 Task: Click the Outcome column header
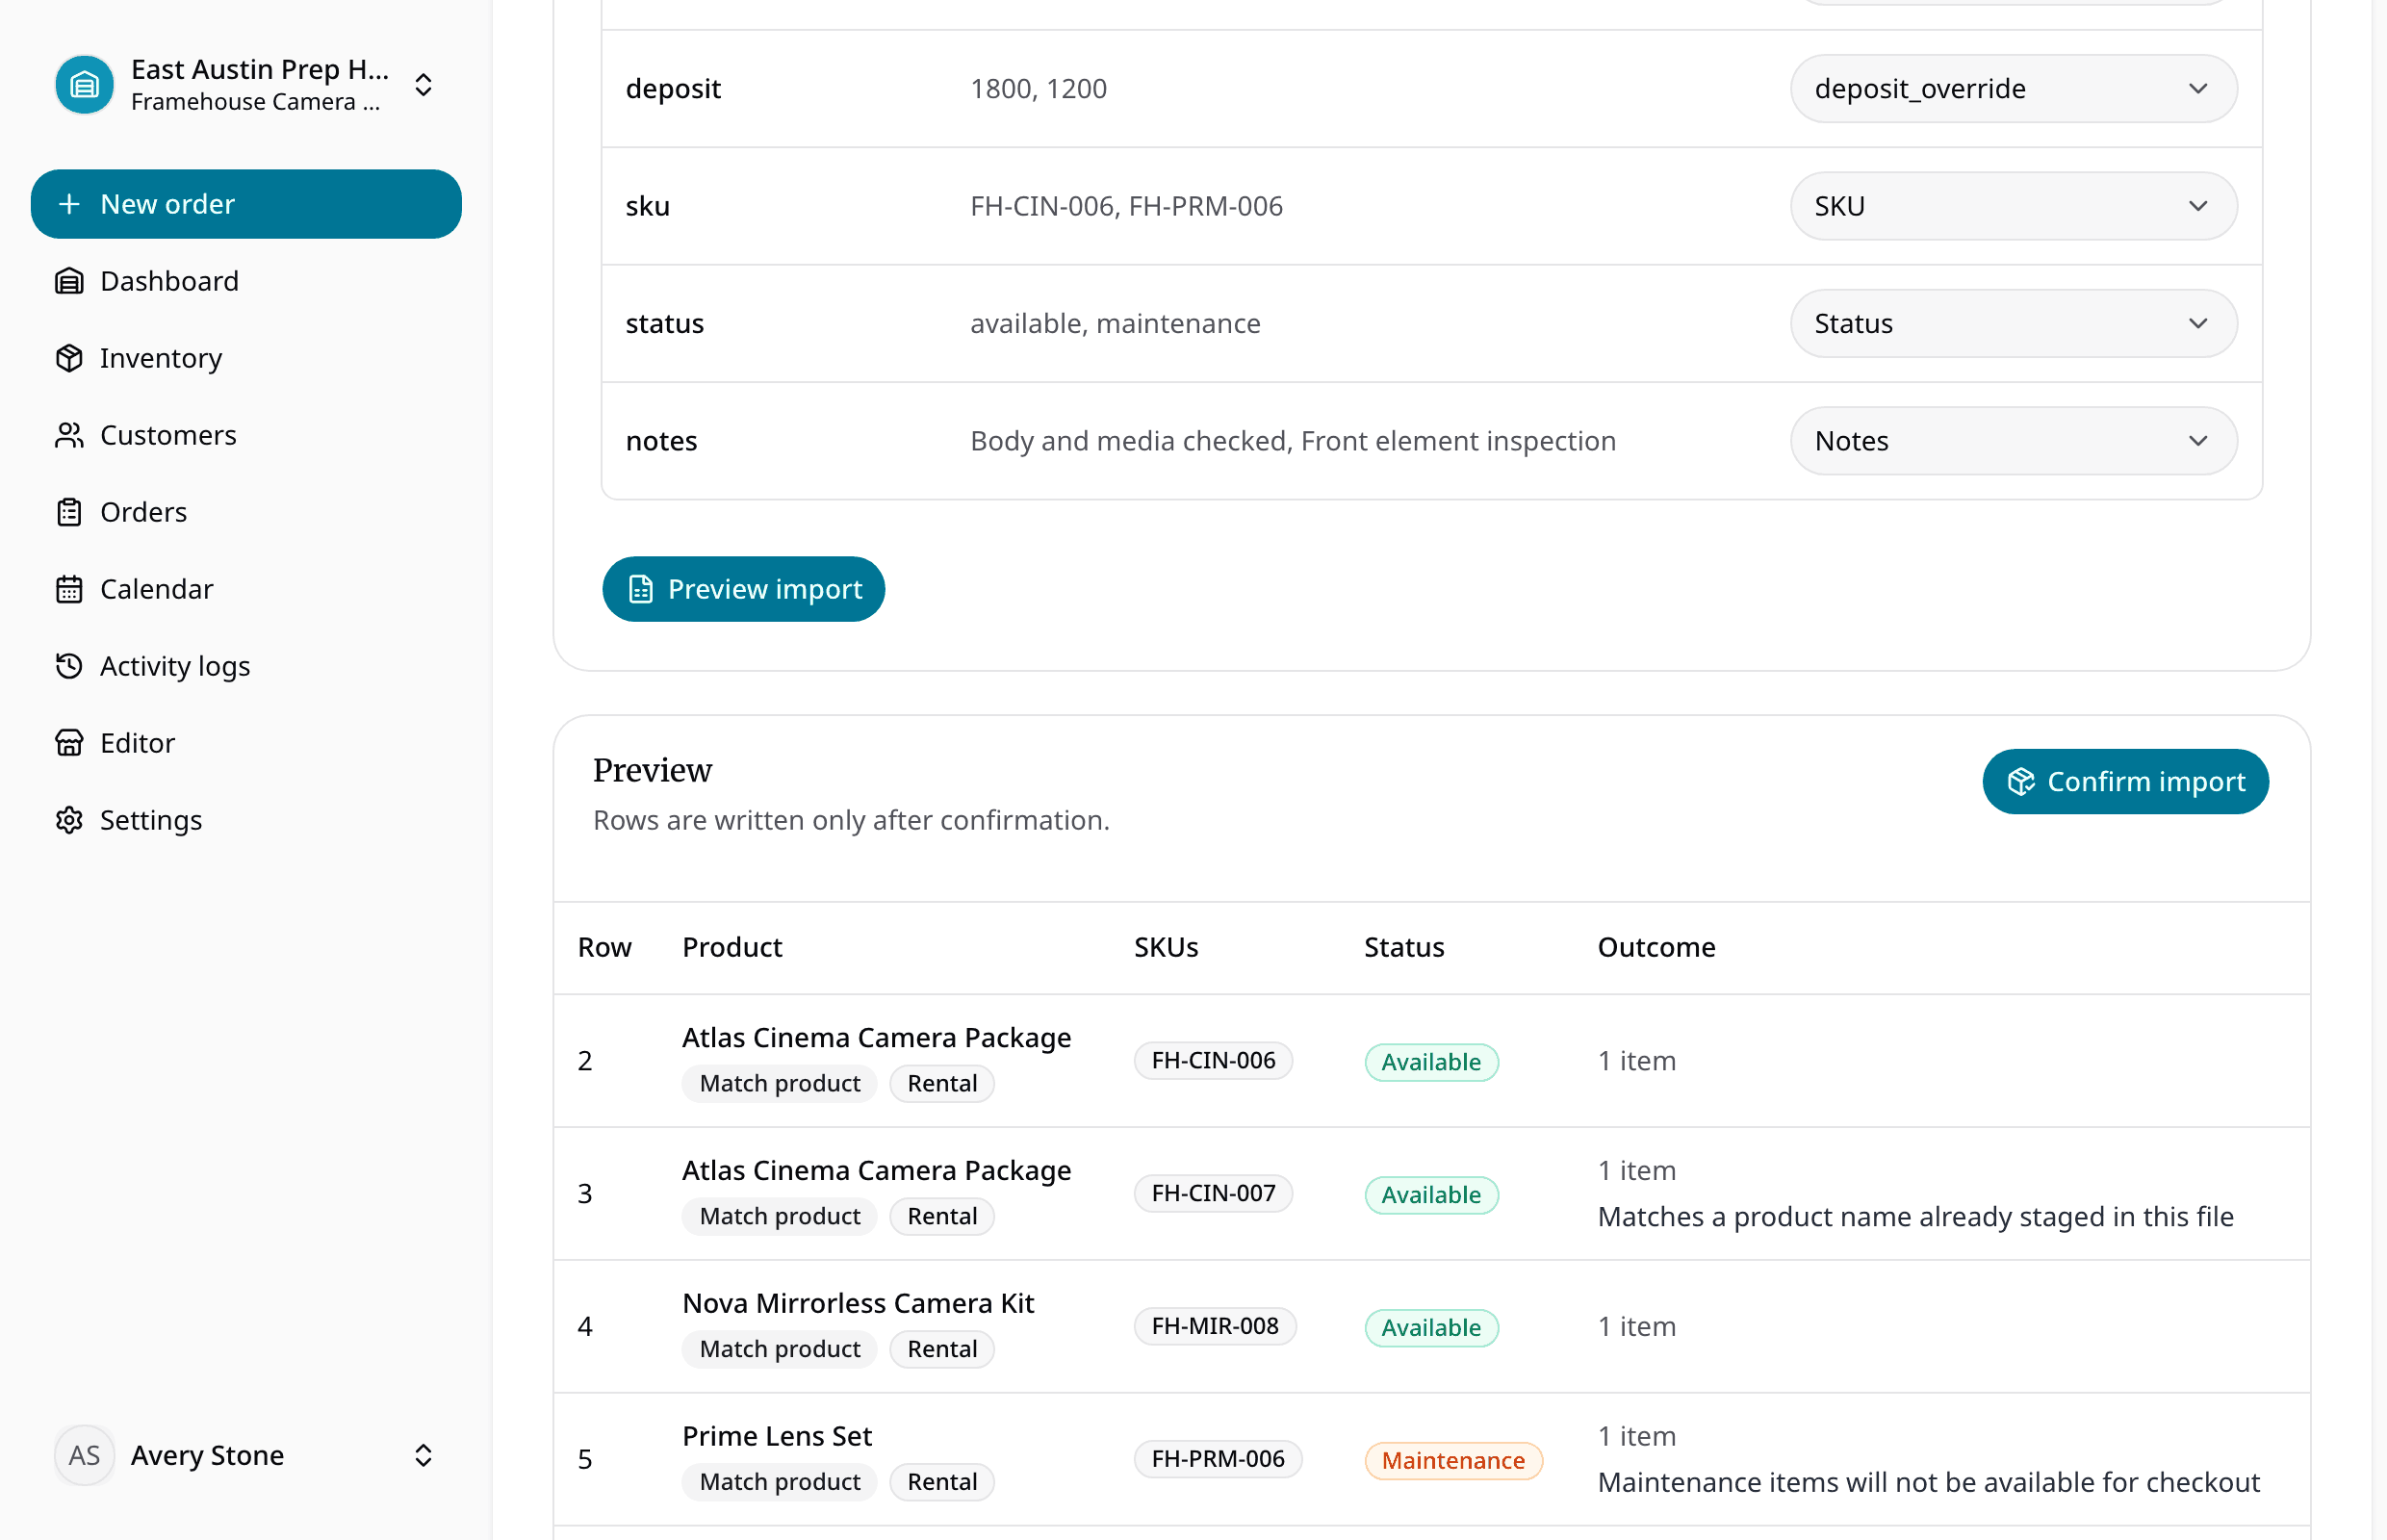(x=1656, y=948)
